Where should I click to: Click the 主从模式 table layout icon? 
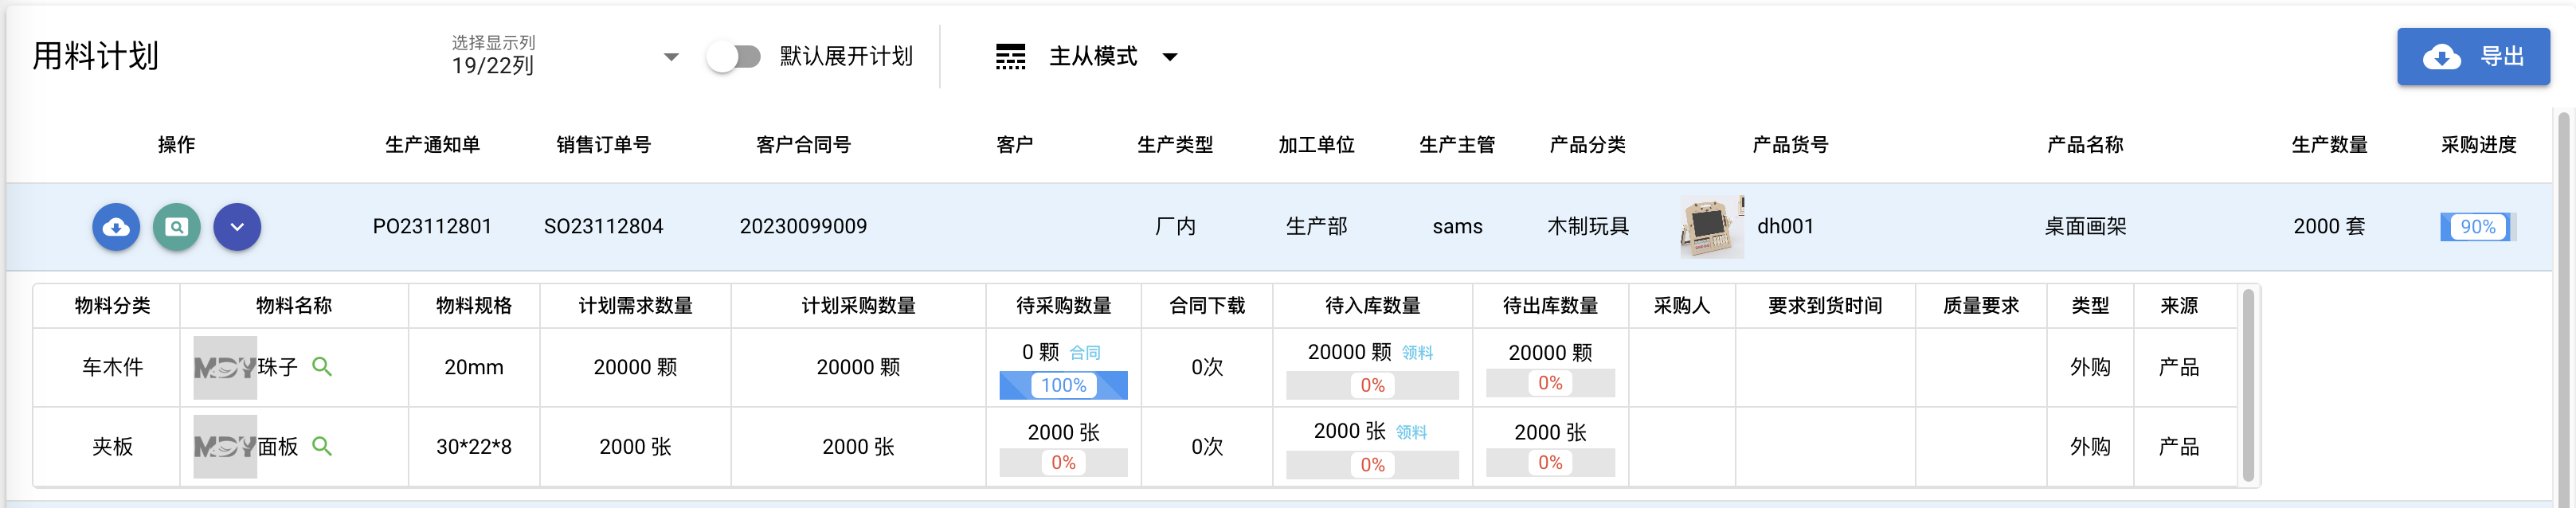(1010, 56)
